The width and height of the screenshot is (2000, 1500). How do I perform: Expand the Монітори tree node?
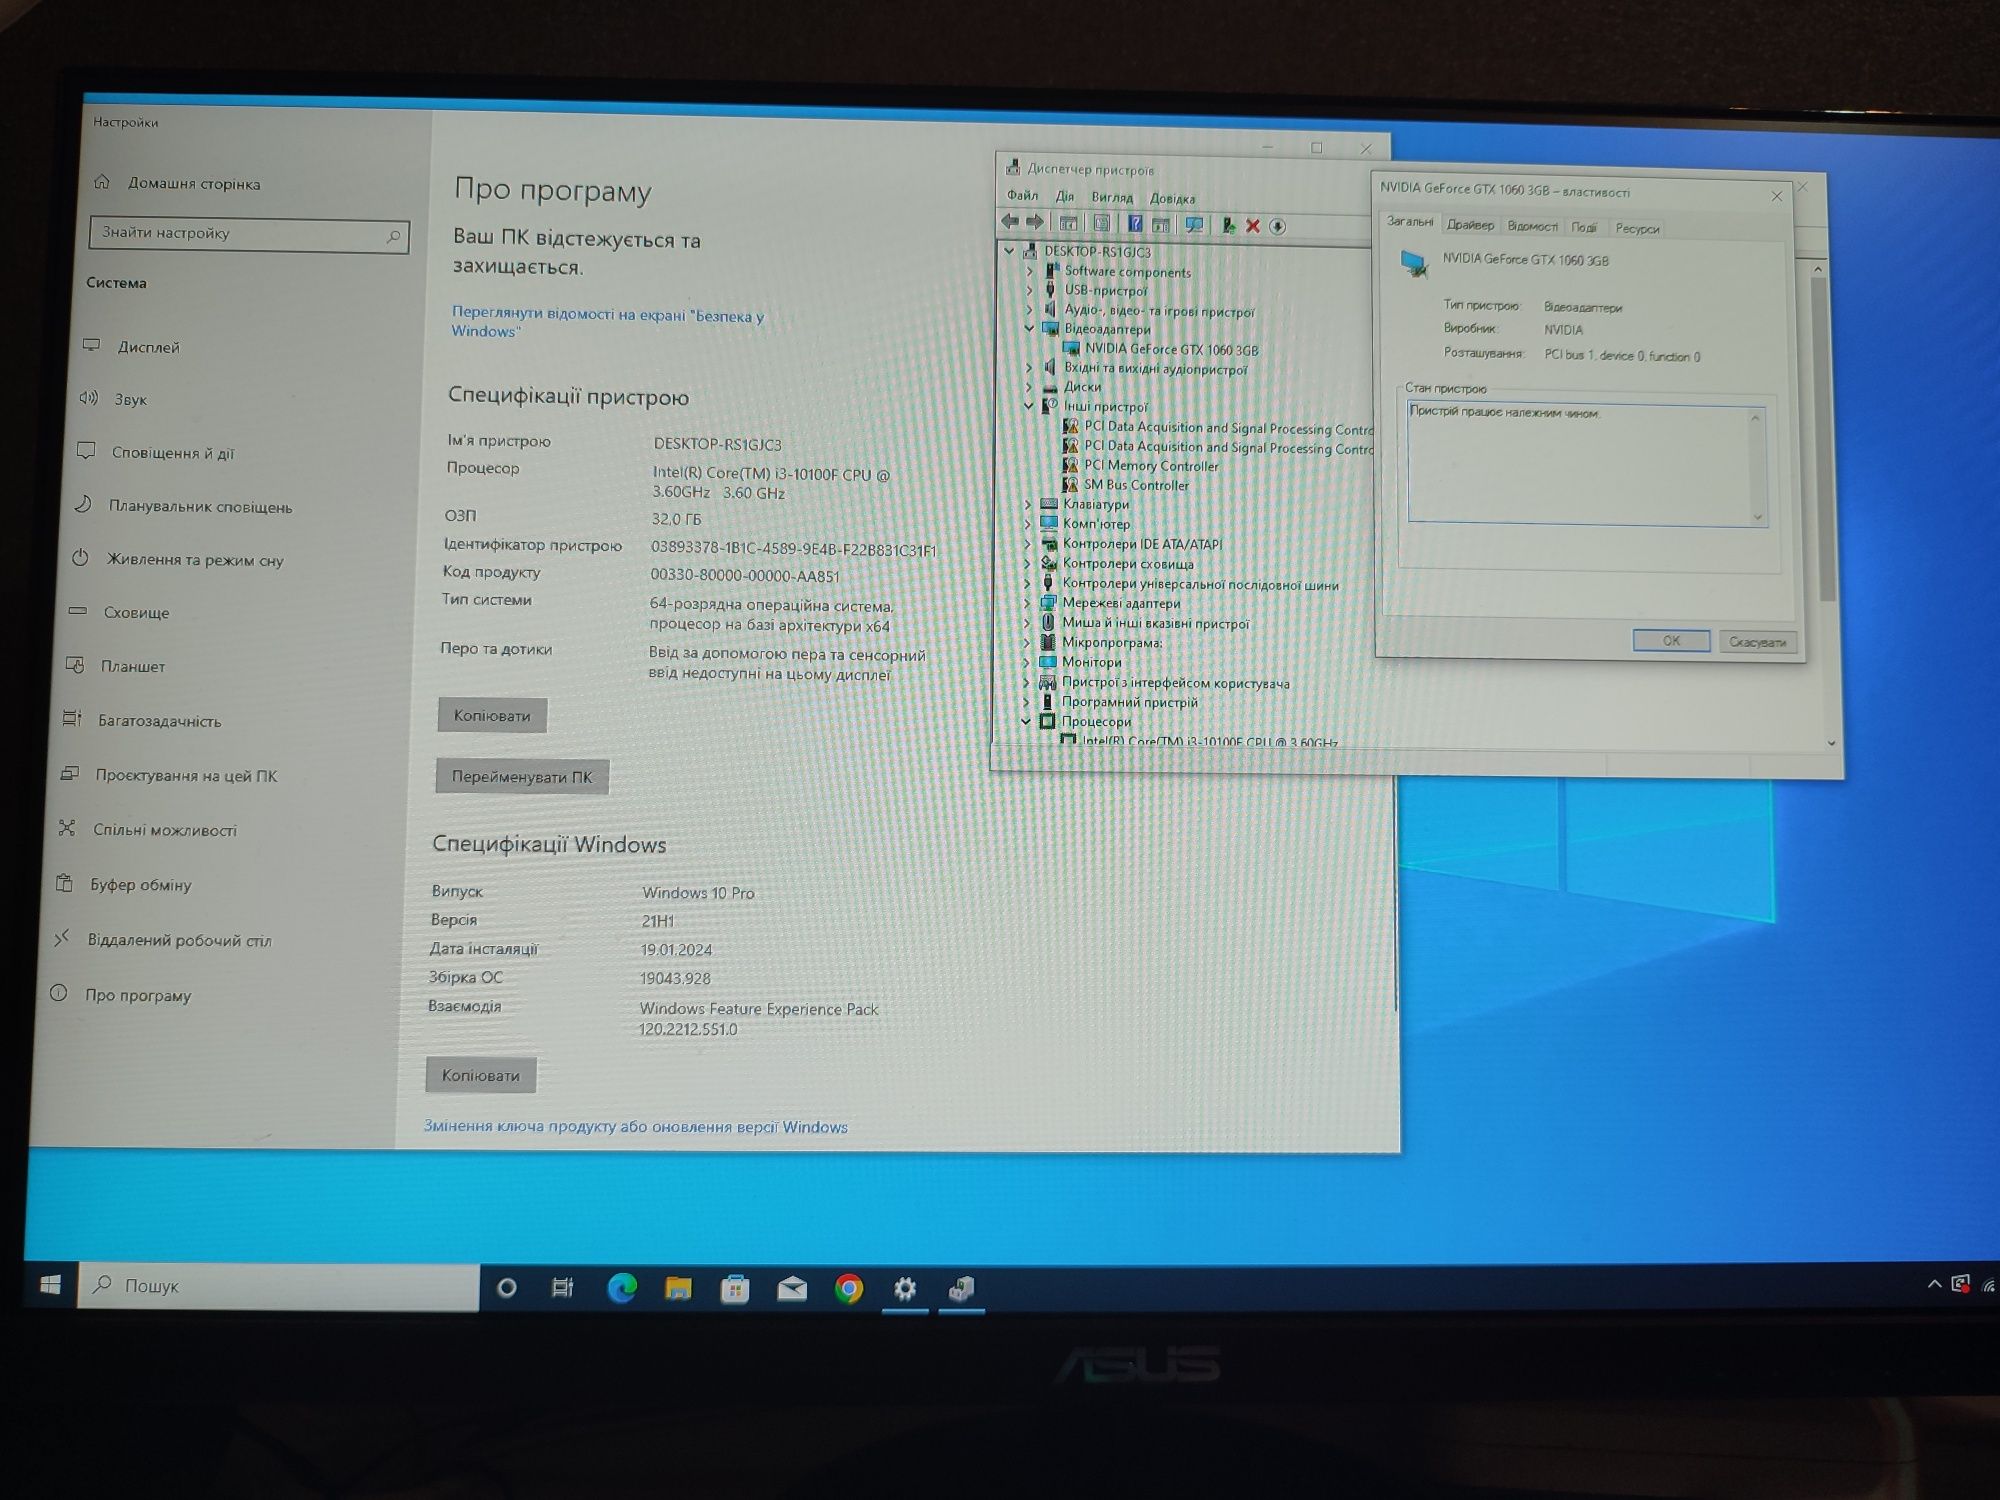pos(1026,662)
